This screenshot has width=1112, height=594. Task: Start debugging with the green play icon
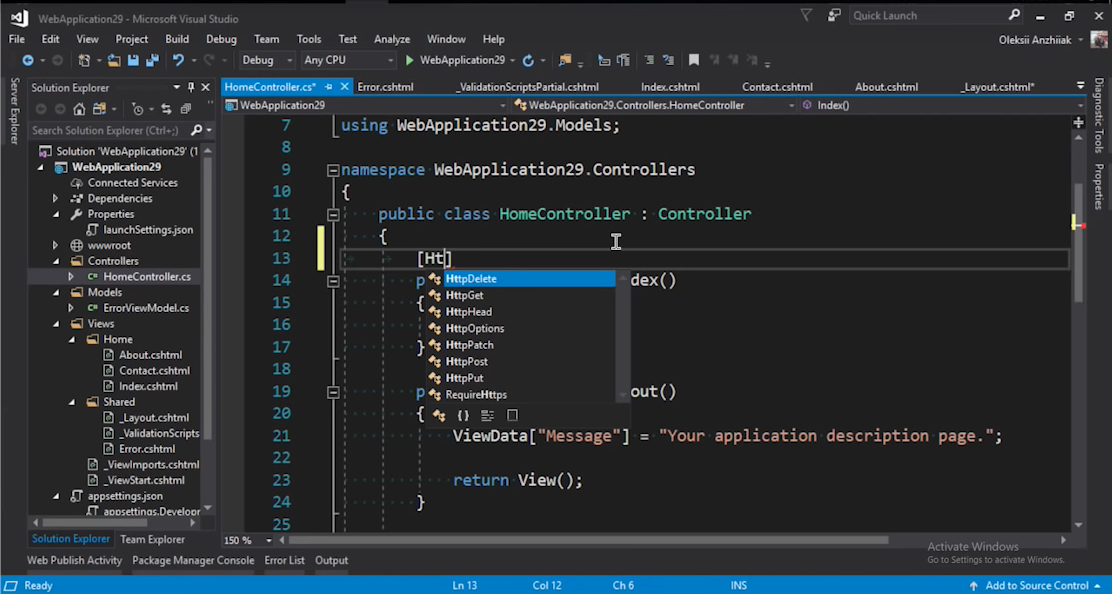(409, 60)
